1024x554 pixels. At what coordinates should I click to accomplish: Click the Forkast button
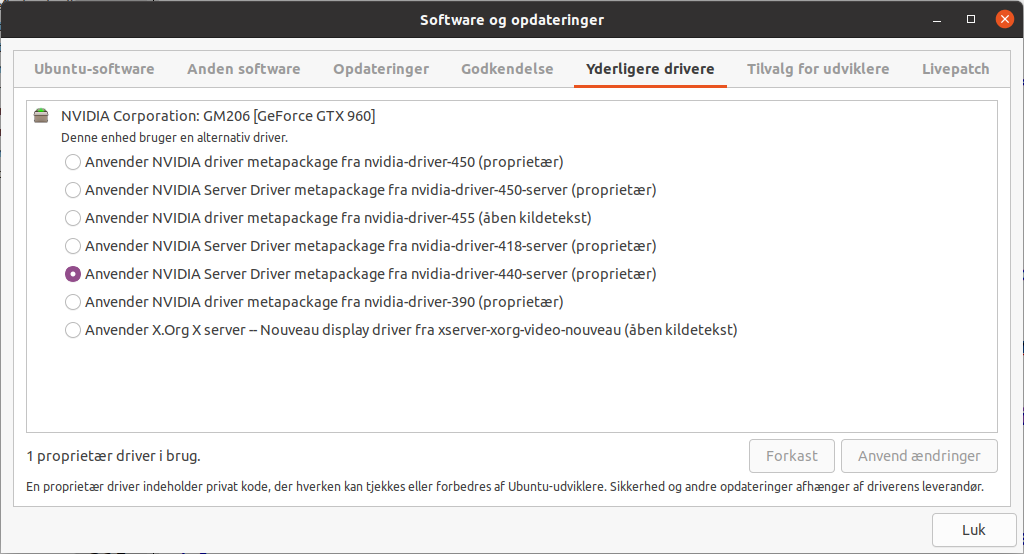click(792, 456)
